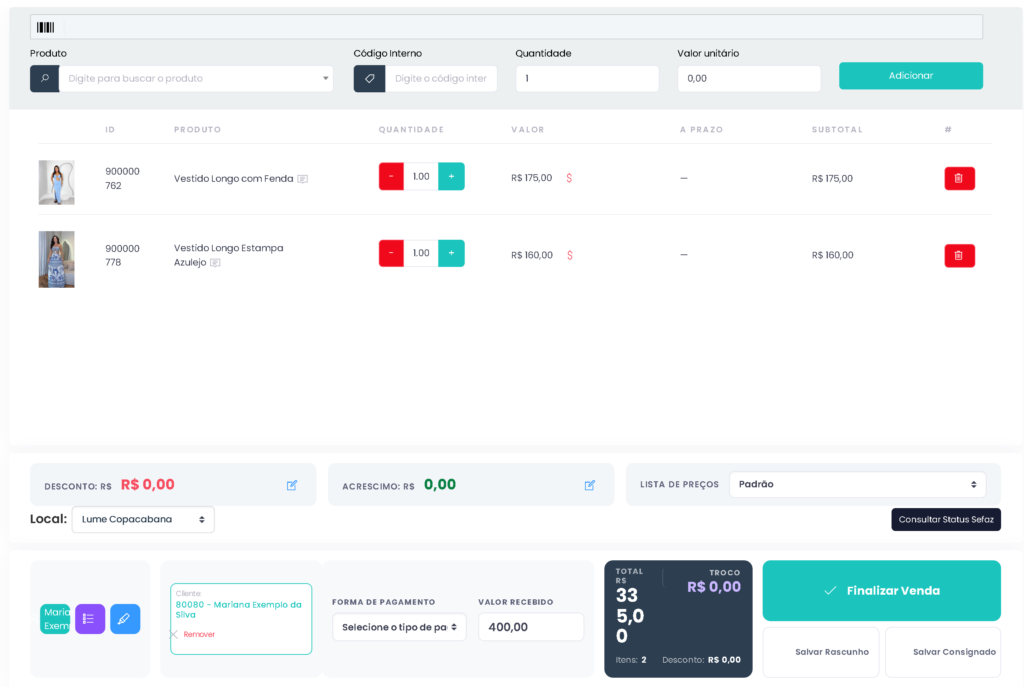Decrease quantity of Vestido Longo Estampa Azulejo
Screen dimensions: 1024x687
391,253
